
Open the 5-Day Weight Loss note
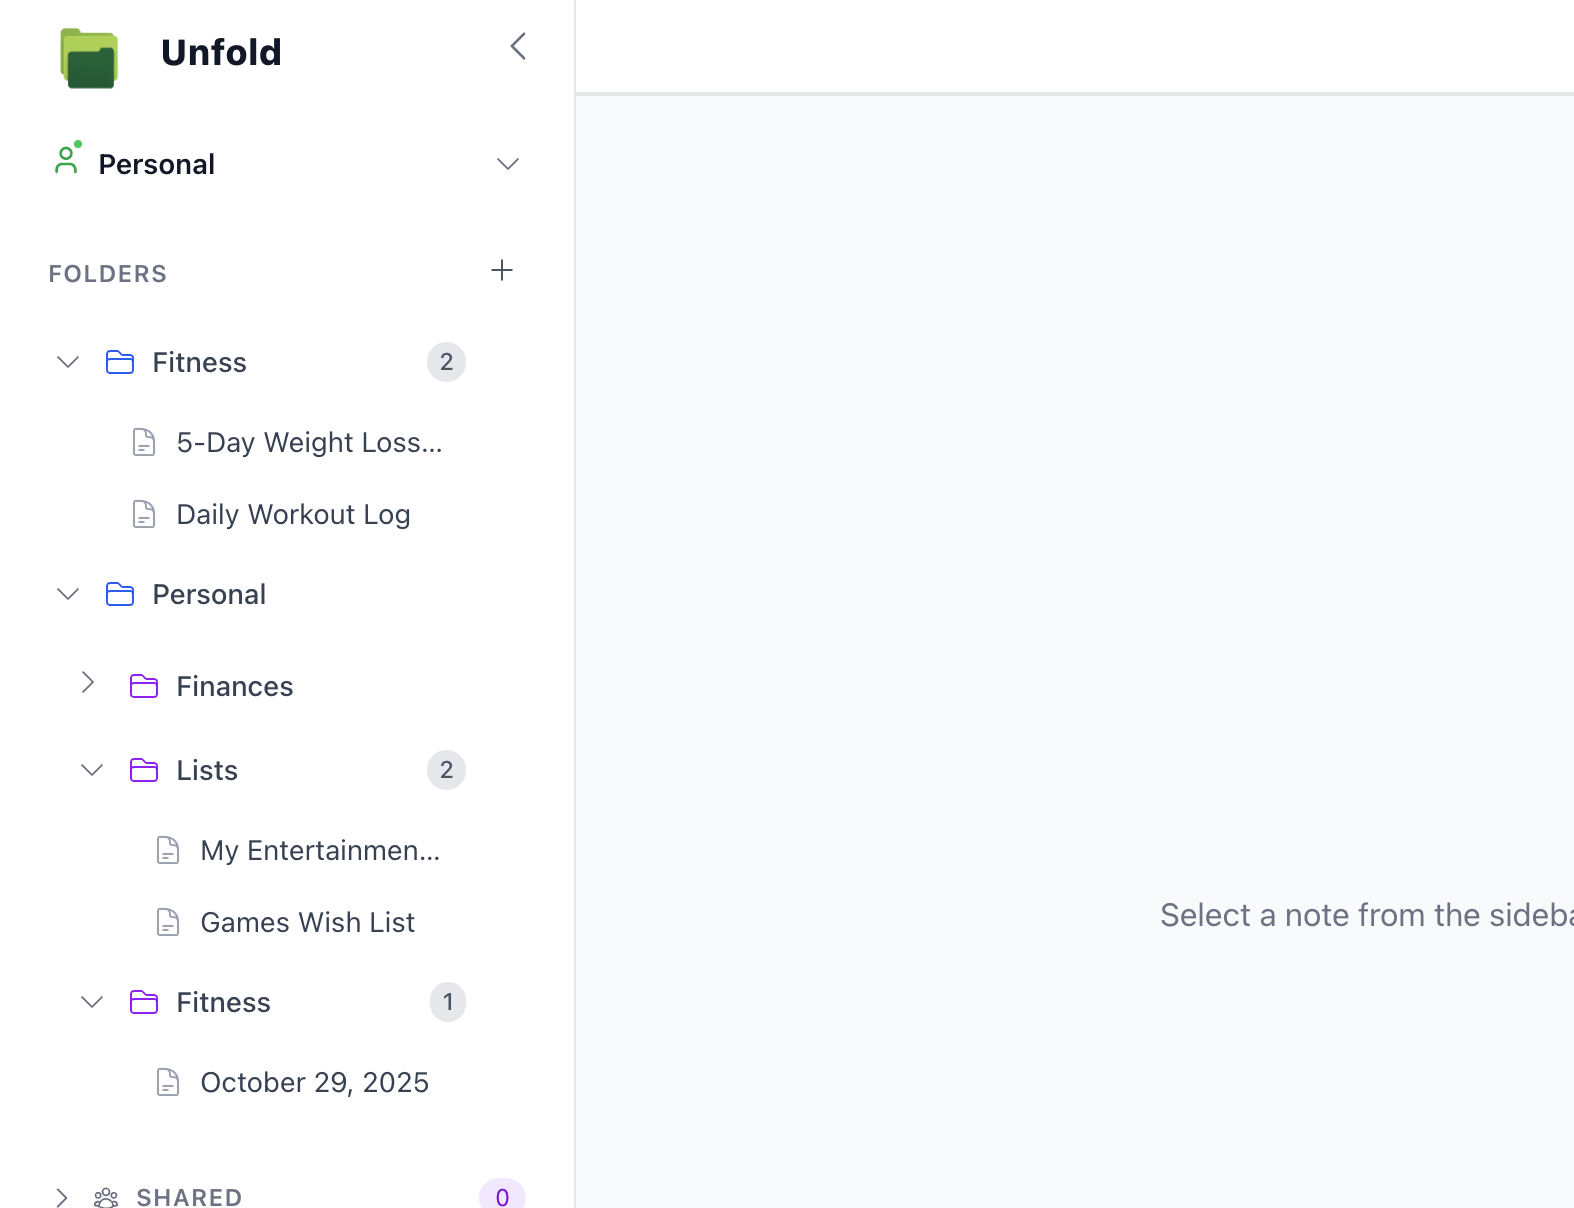pos(311,442)
